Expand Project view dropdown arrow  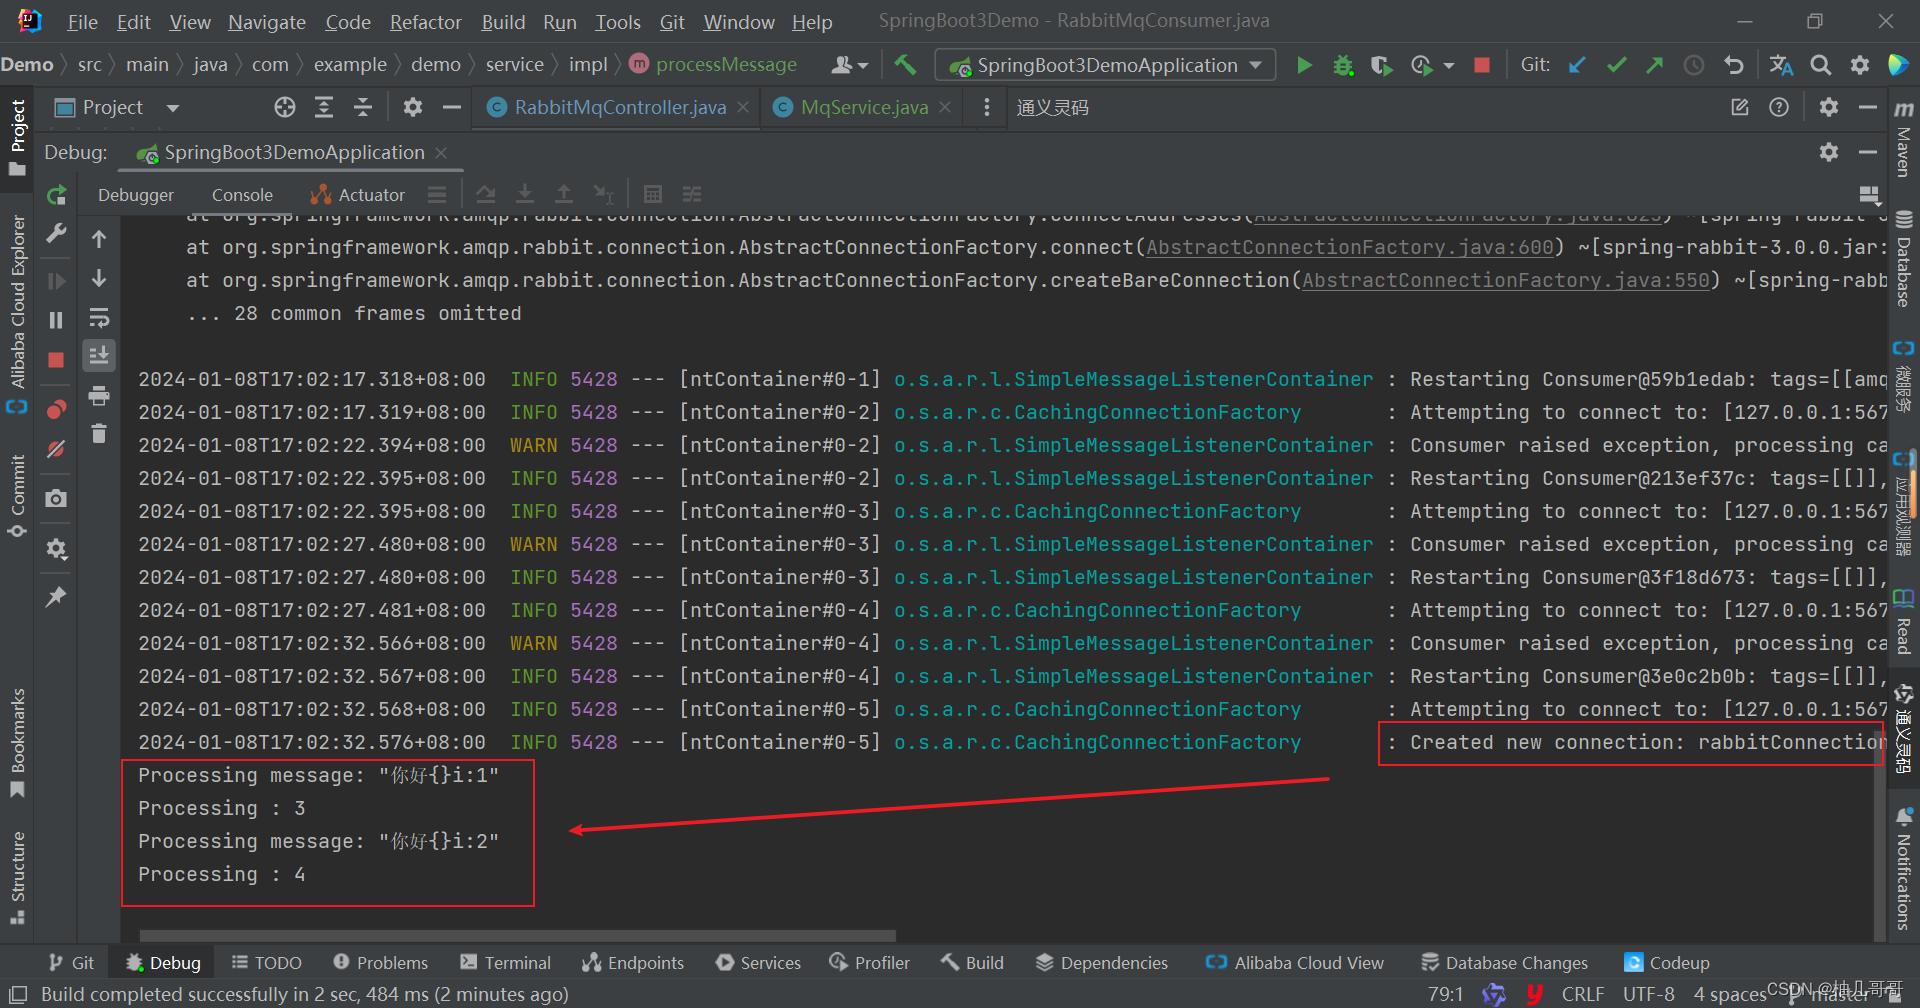pos(173,108)
